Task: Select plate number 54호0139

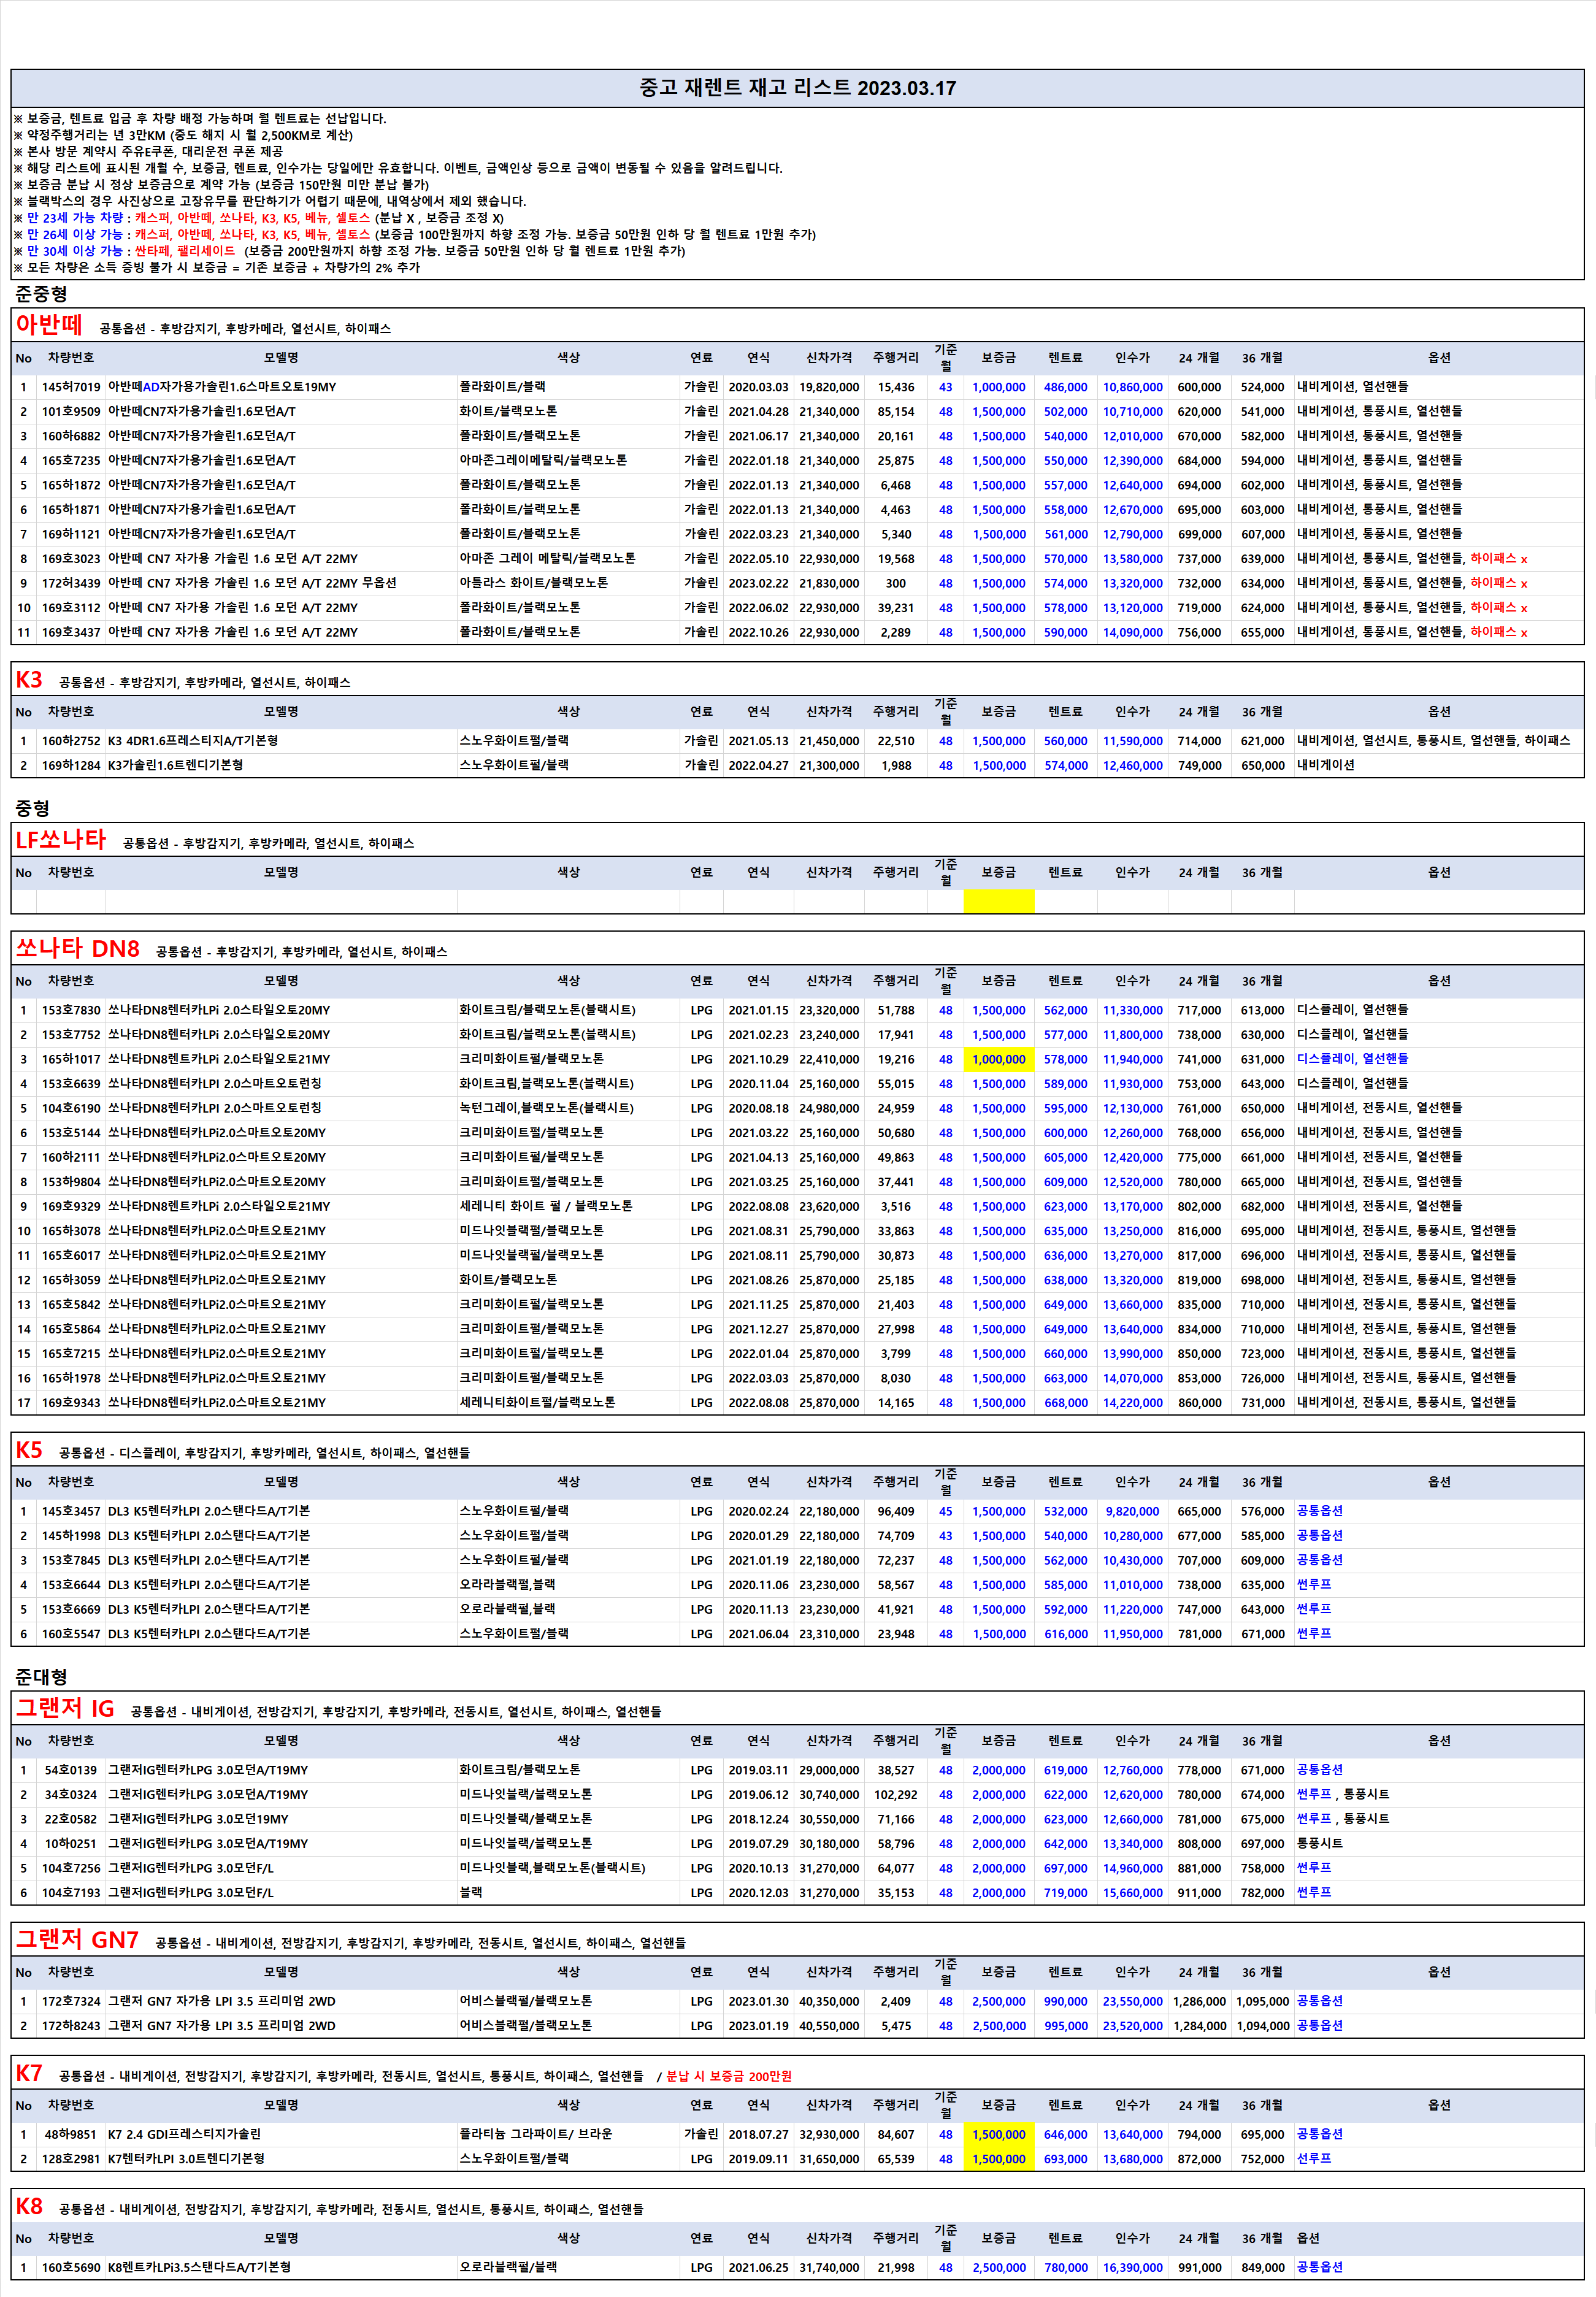Action: 71,1770
